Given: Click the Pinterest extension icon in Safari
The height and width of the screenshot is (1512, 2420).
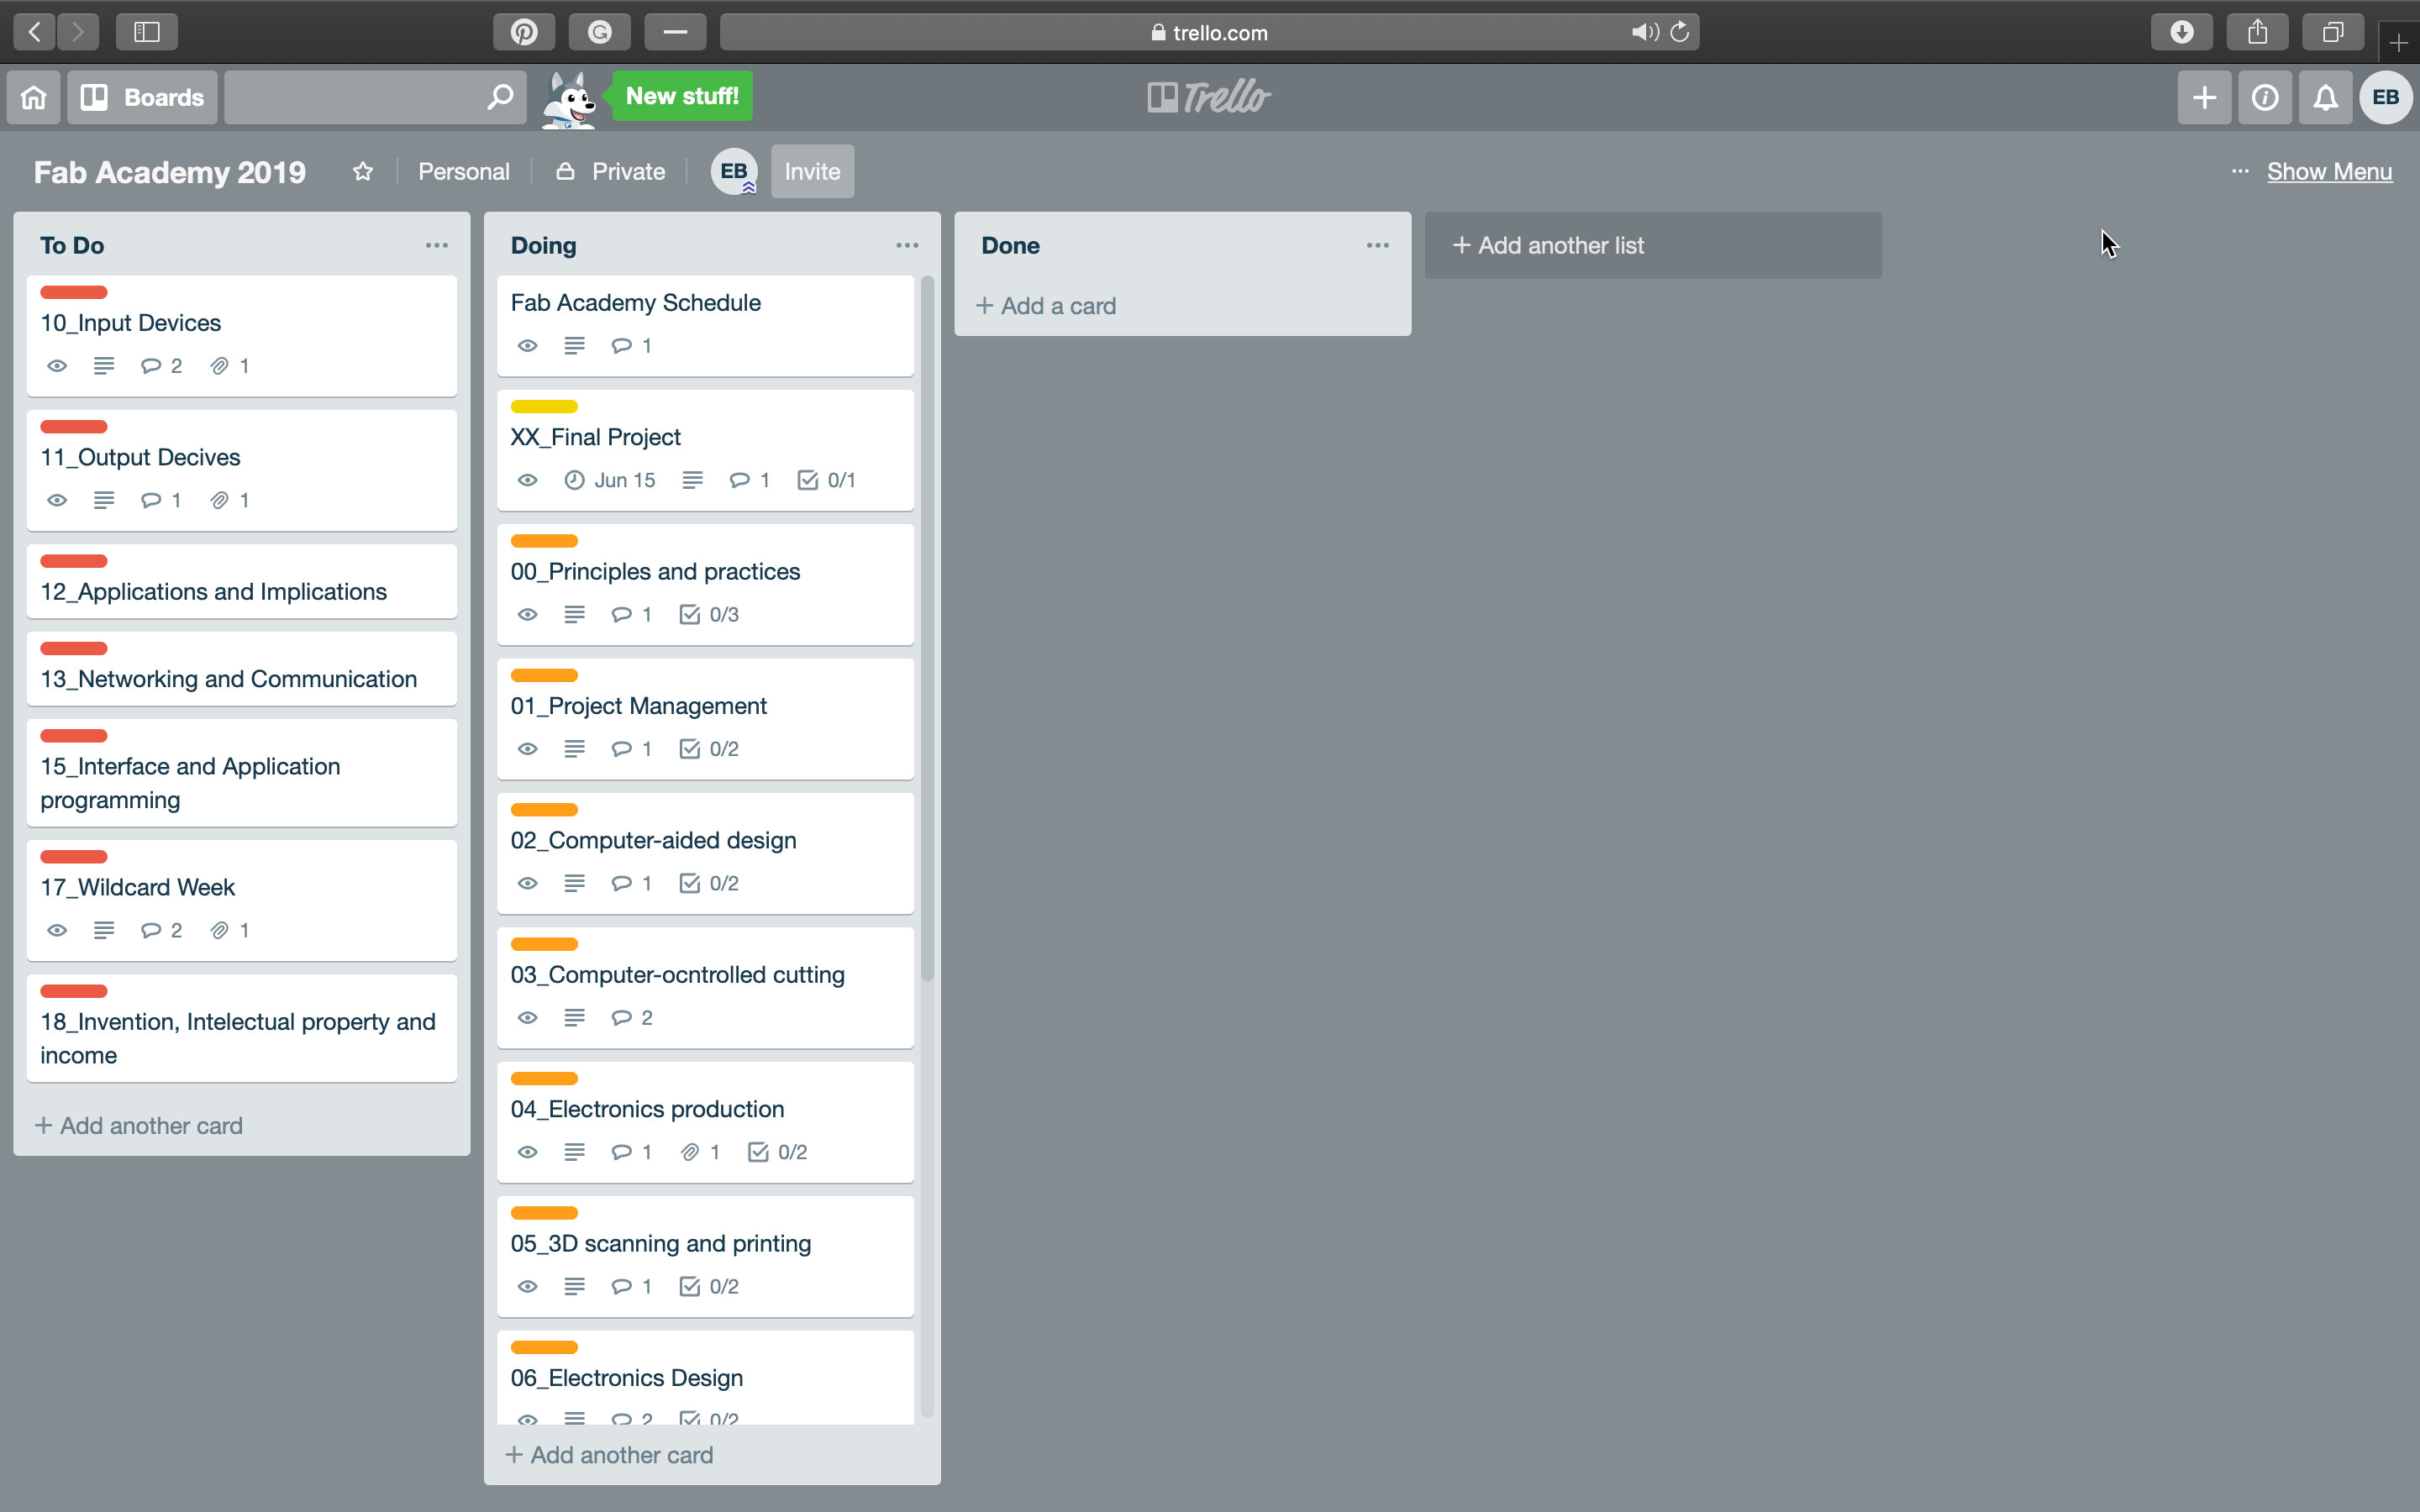Looking at the screenshot, I should point(524,32).
